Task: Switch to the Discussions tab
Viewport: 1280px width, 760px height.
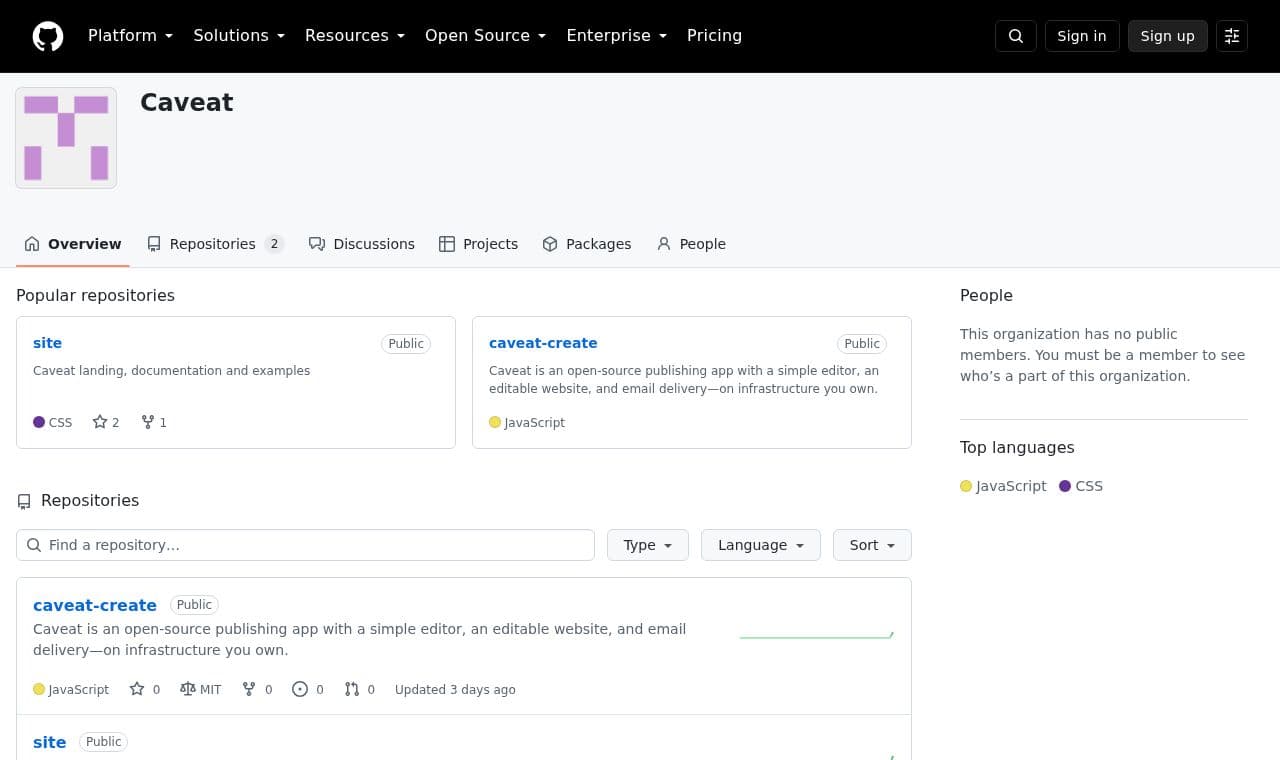Action: [362, 244]
